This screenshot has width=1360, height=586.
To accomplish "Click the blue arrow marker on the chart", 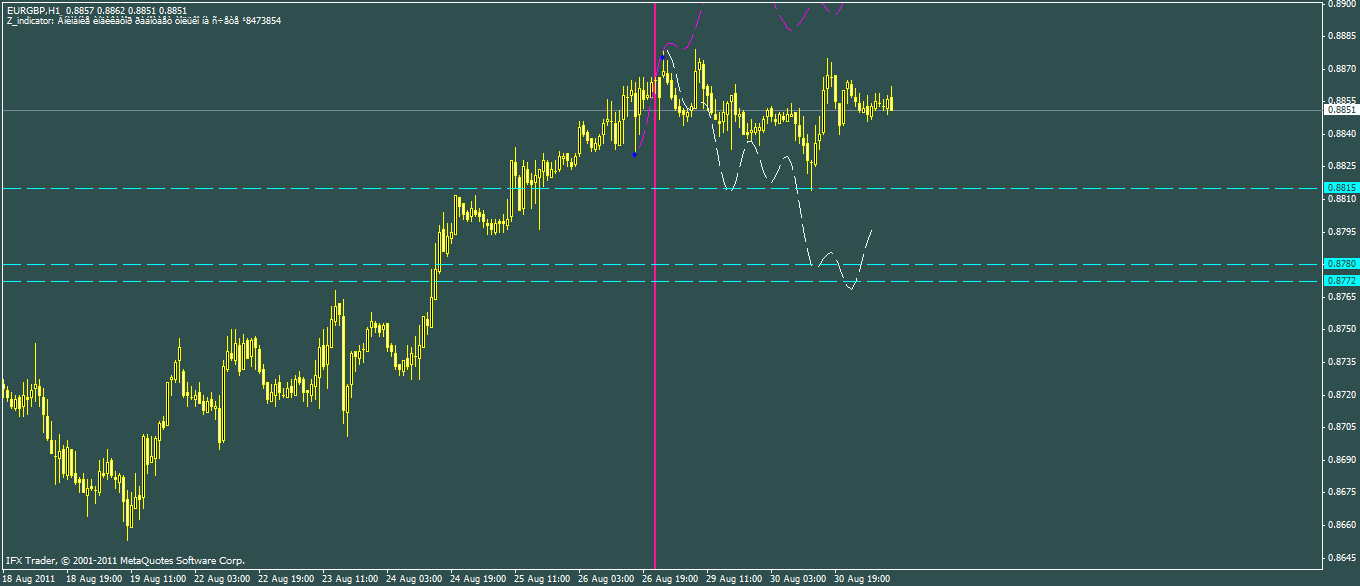I will click(x=635, y=154).
